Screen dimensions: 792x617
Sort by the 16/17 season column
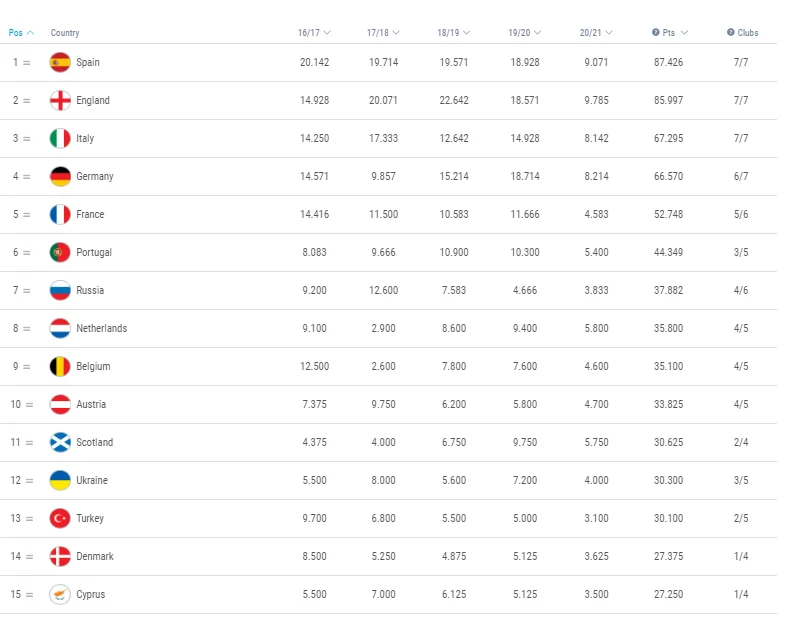click(314, 33)
